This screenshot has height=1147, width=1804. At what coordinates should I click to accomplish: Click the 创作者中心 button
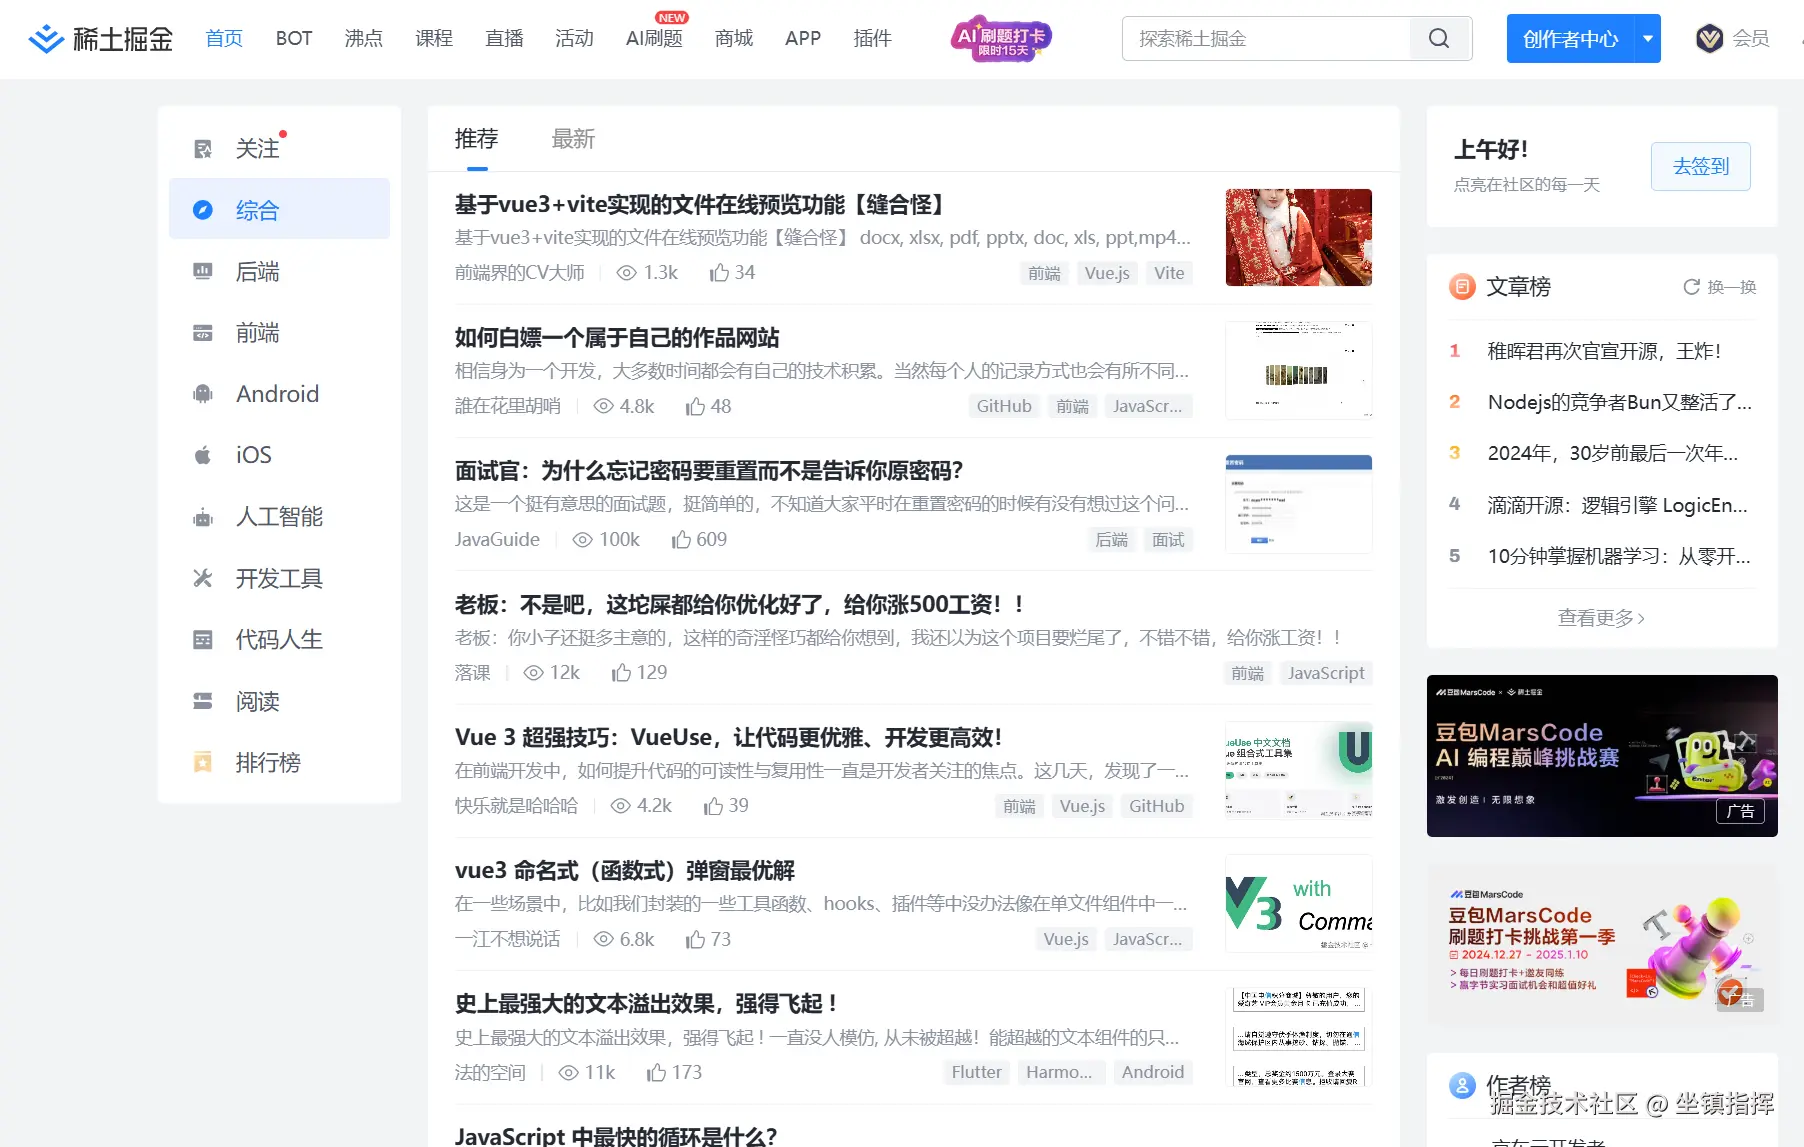1570,39
